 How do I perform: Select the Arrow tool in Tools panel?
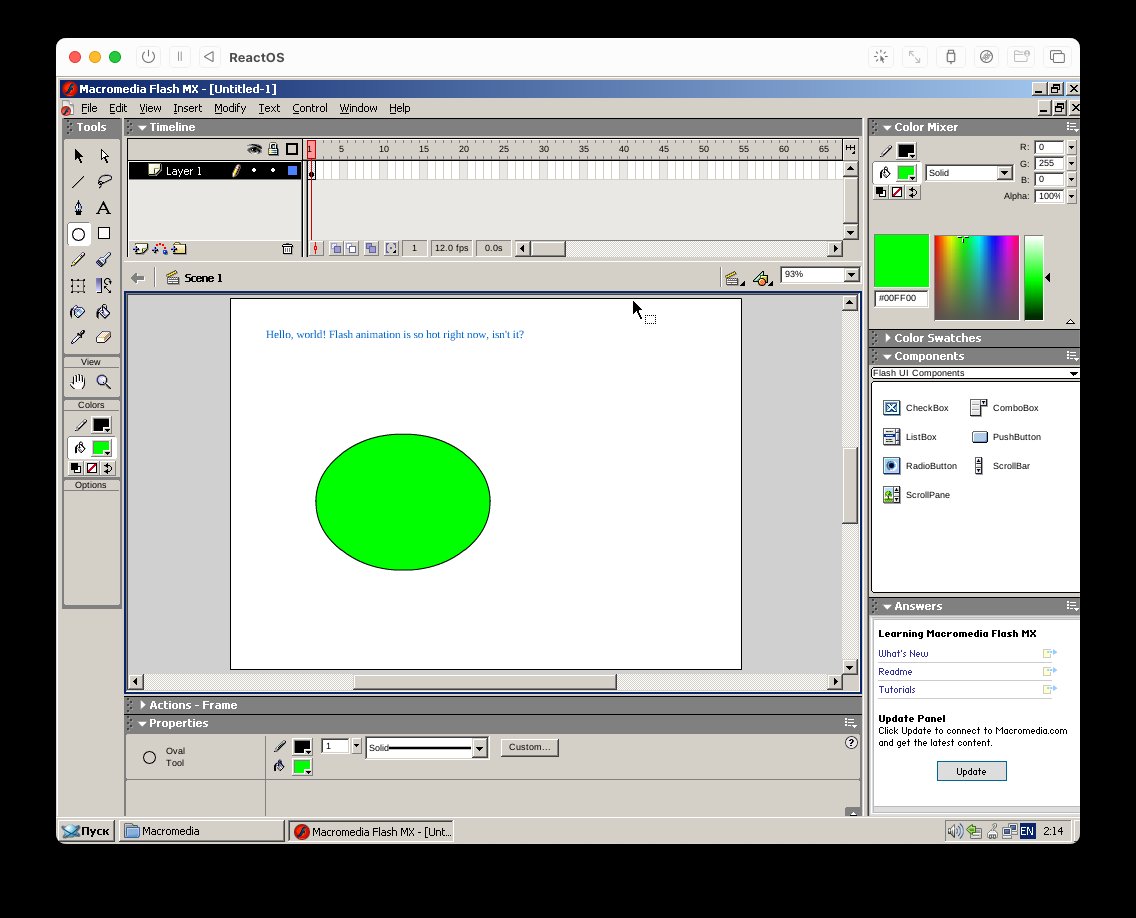point(78,156)
